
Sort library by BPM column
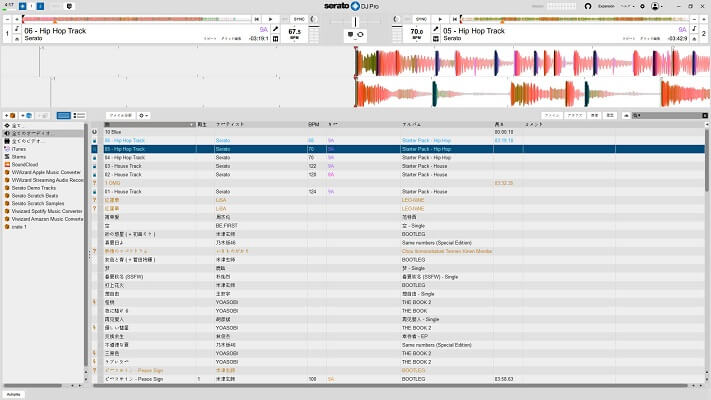[316, 124]
